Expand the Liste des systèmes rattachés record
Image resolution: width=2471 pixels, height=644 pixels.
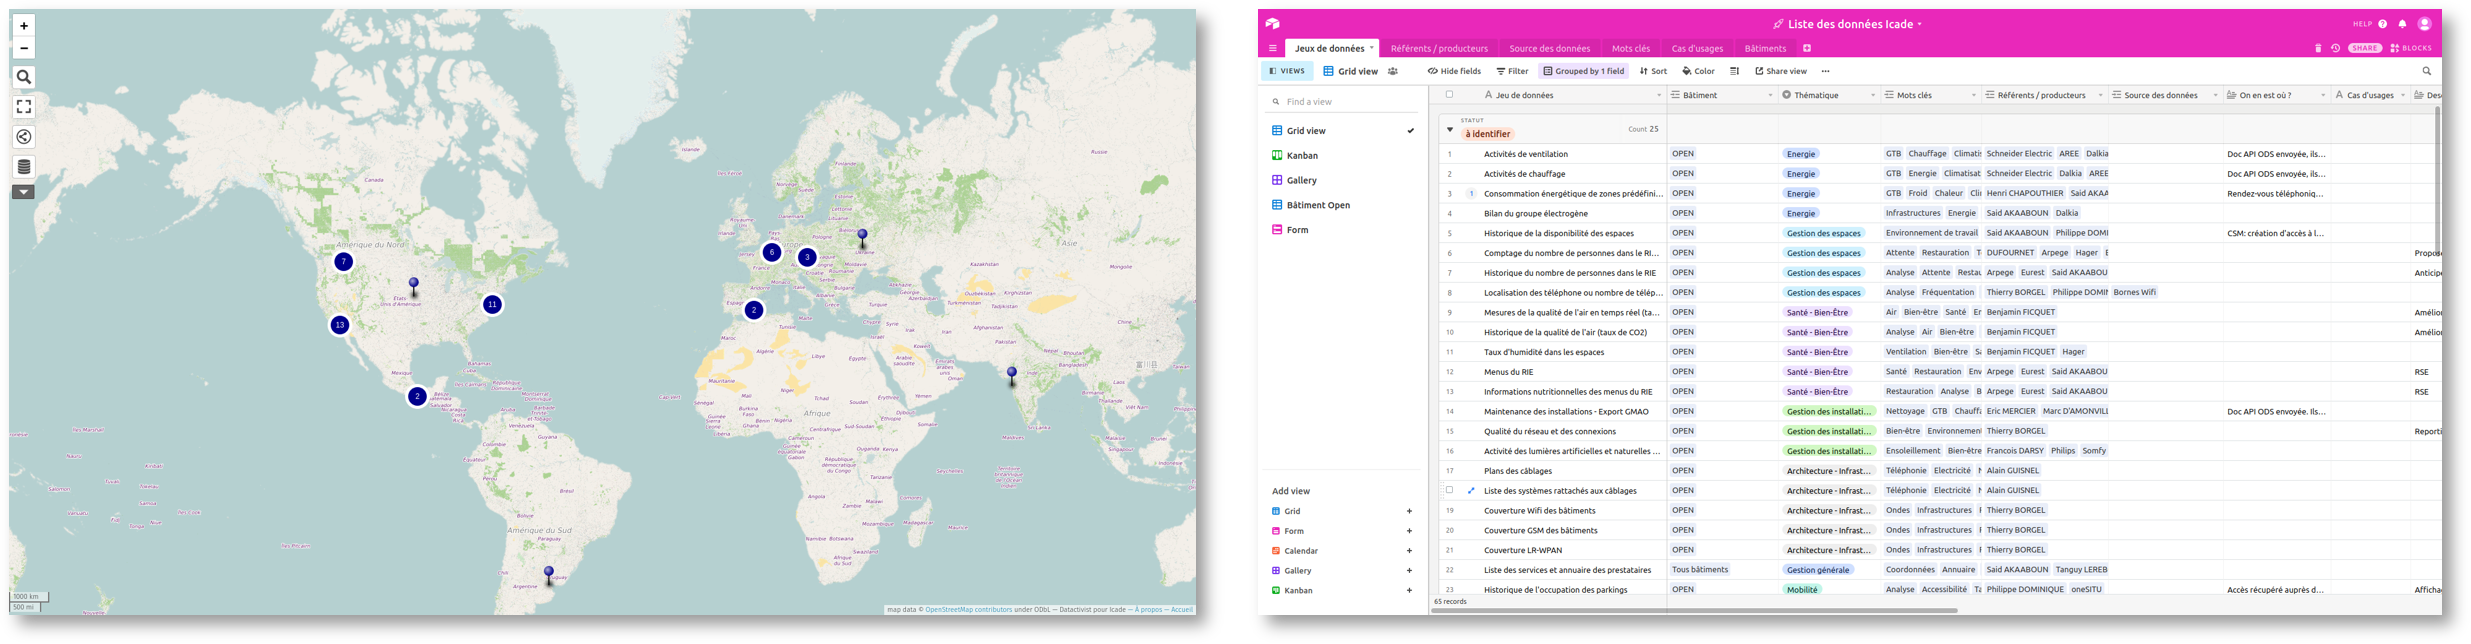pos(1471,491)
